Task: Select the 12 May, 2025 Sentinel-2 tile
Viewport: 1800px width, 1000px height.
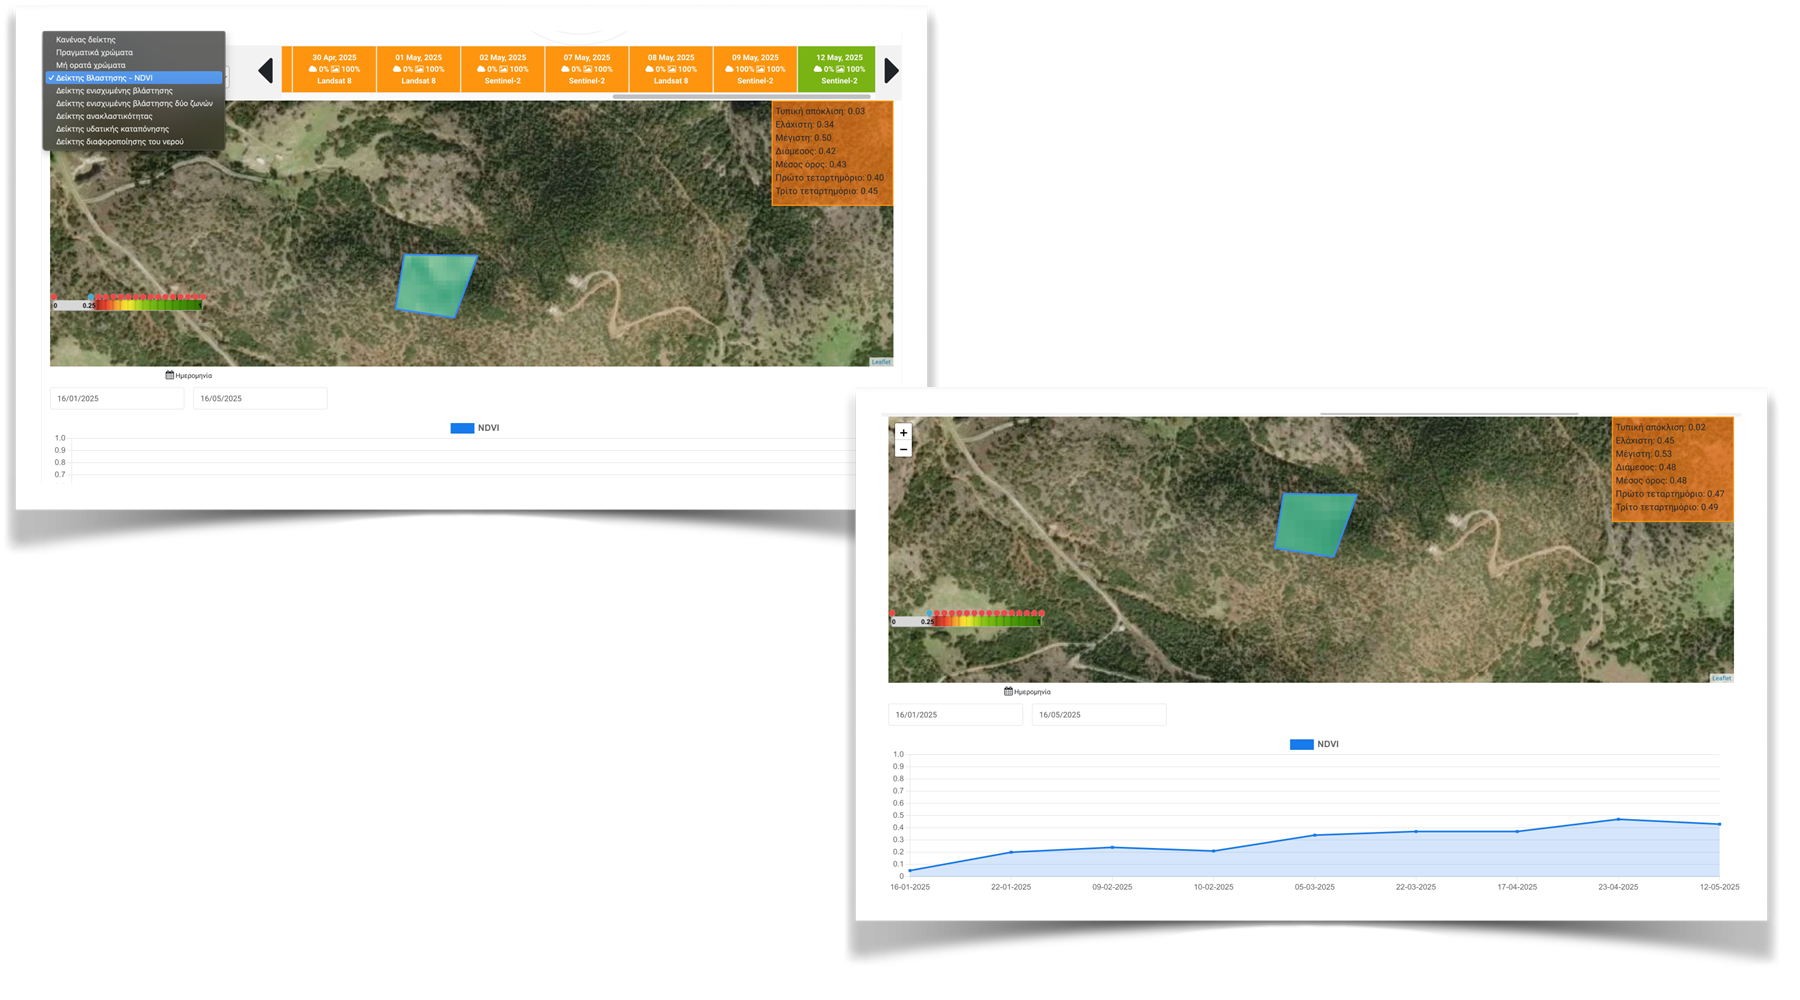Action: pyautogui.click(x=838, y=69)
